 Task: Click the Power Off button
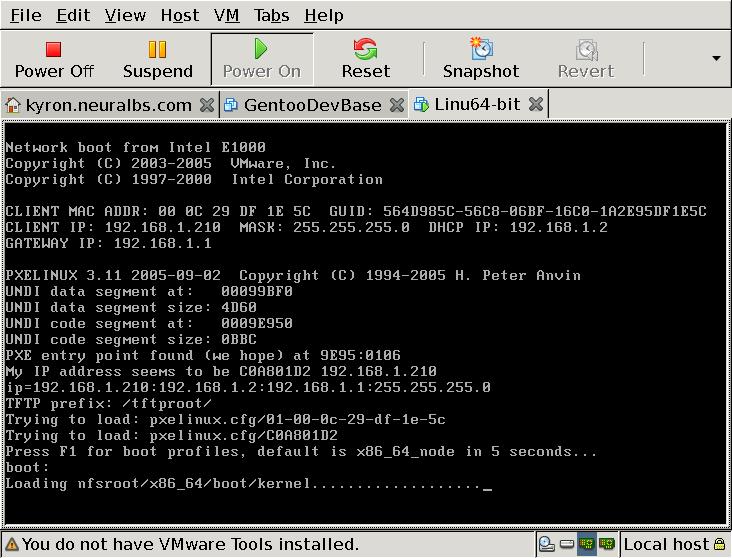tap(54, 59)
